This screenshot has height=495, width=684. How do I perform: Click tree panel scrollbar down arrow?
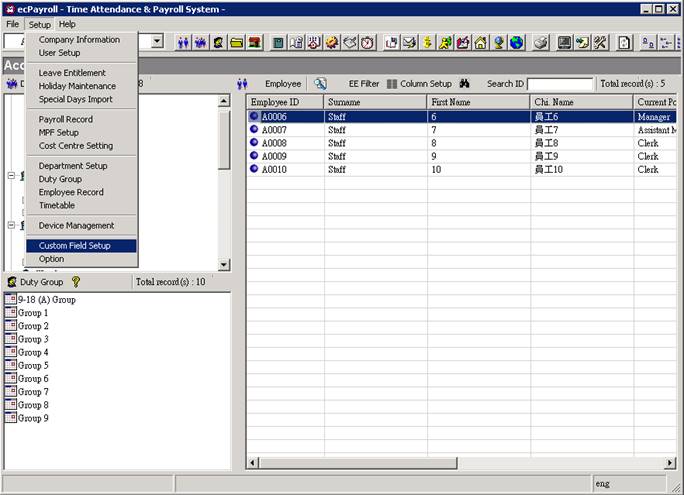[x=224, y=264]
